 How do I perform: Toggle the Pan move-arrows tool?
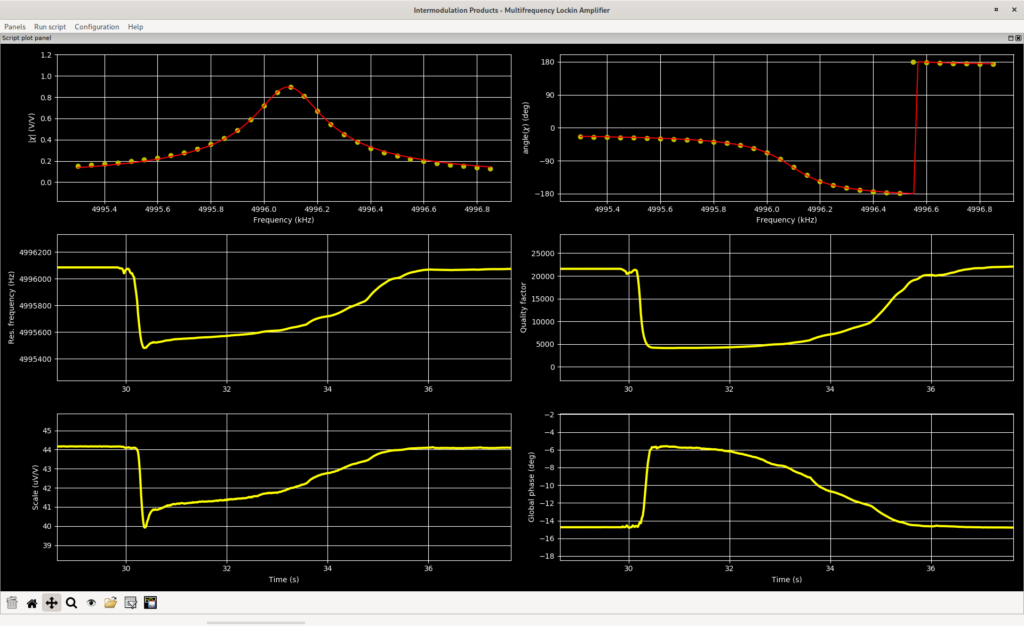pos(52,603)
